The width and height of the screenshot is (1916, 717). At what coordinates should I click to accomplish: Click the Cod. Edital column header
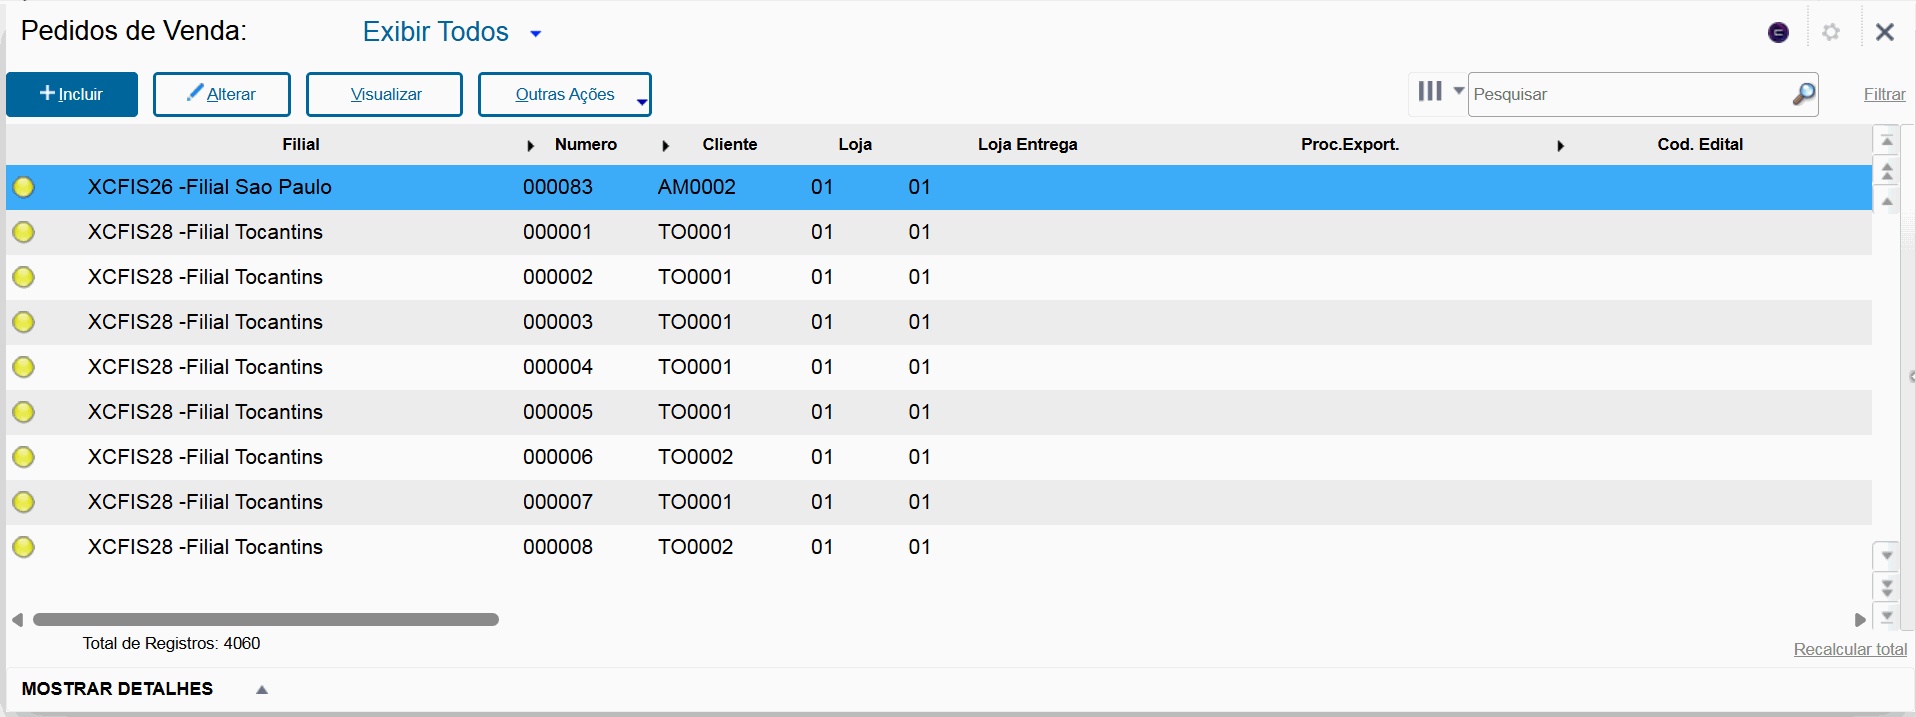(1700, 144)
